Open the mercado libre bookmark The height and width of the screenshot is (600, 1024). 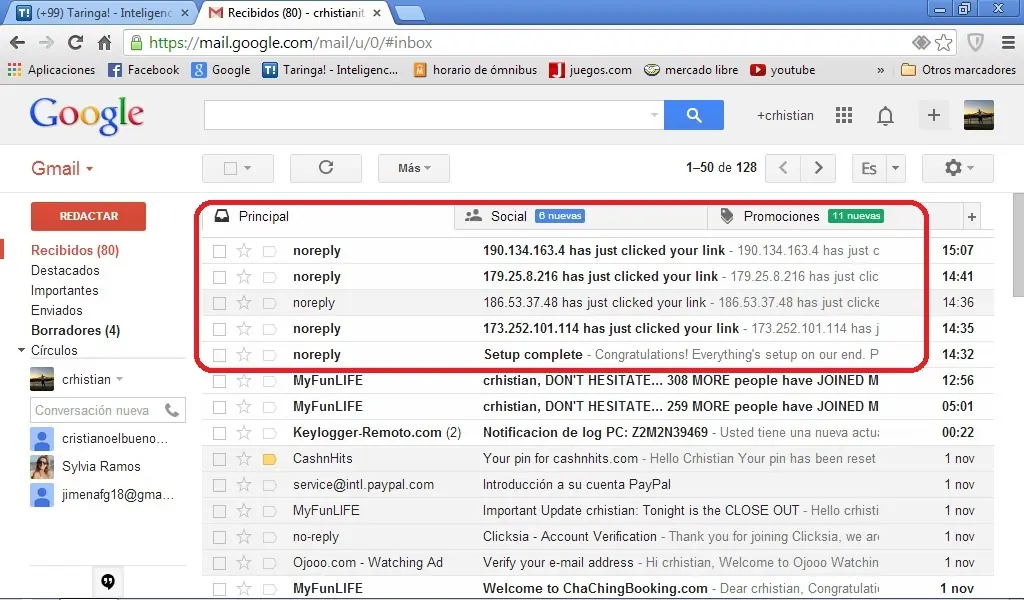(691, 70)
